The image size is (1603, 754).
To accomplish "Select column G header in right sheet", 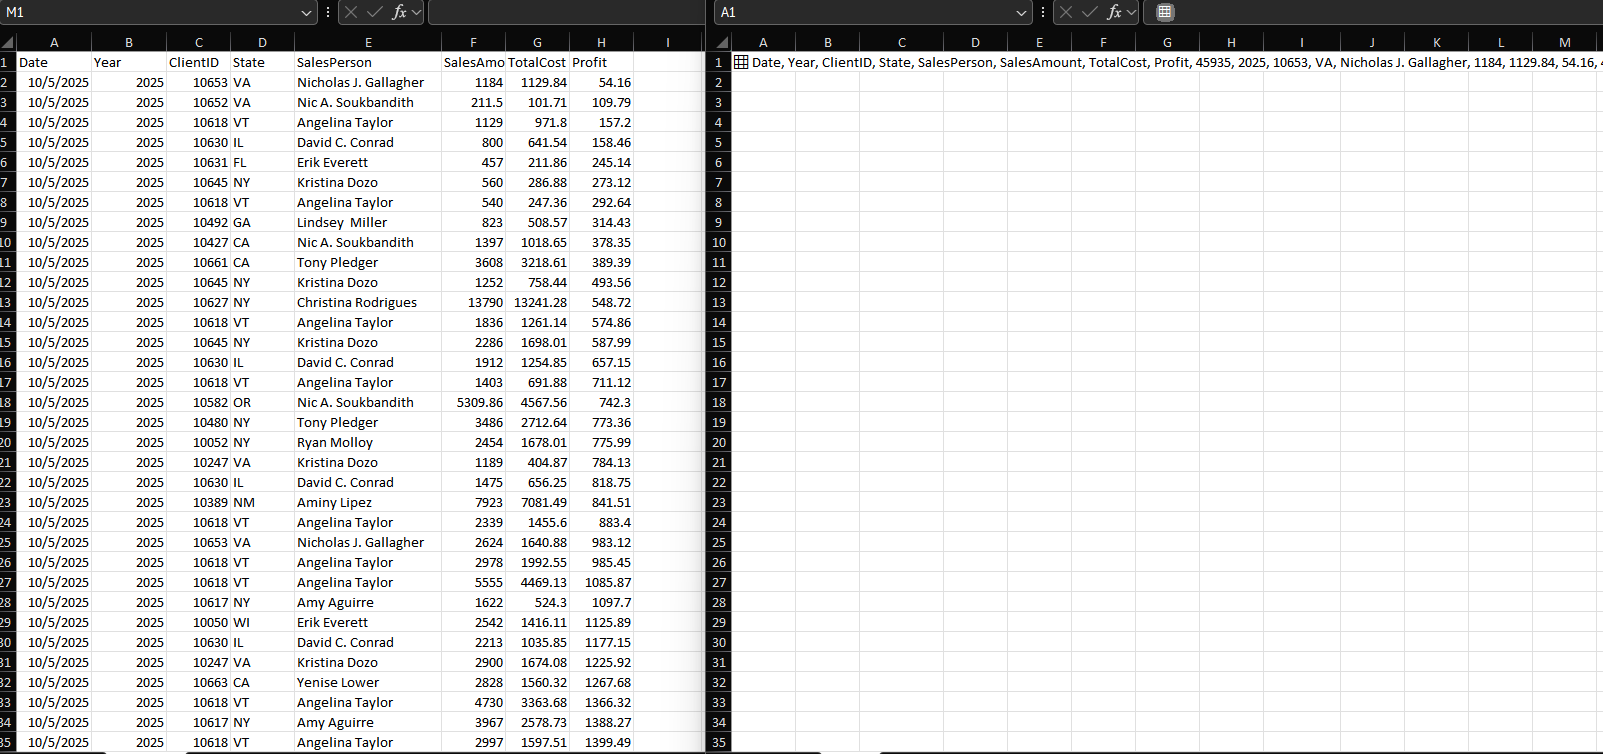I will tap(1167, 42).
